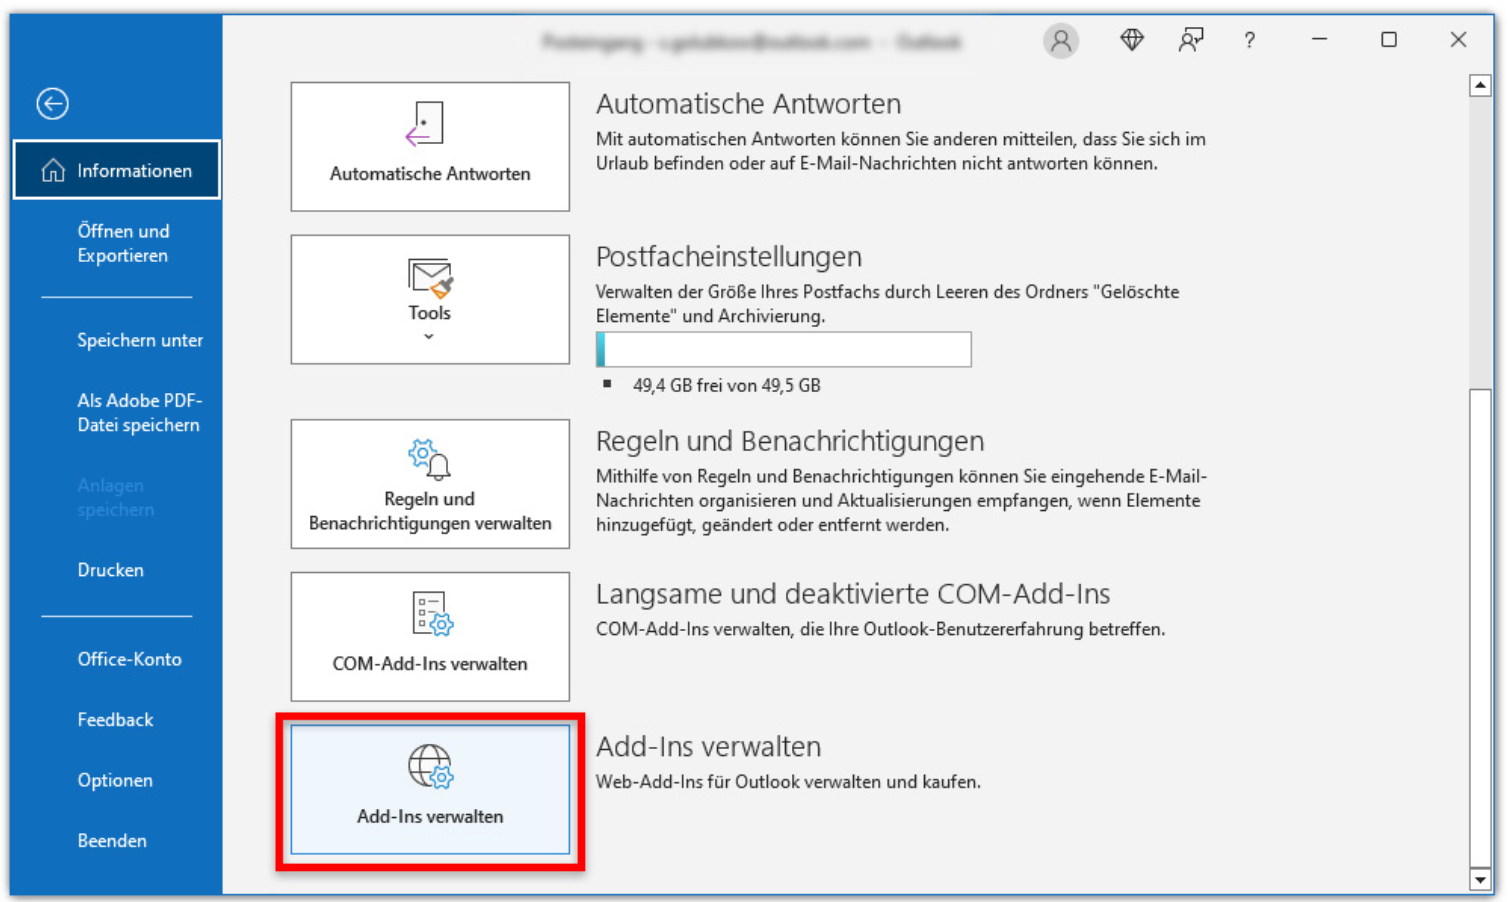Select Informationen in the sidebar

pos(117,171)
